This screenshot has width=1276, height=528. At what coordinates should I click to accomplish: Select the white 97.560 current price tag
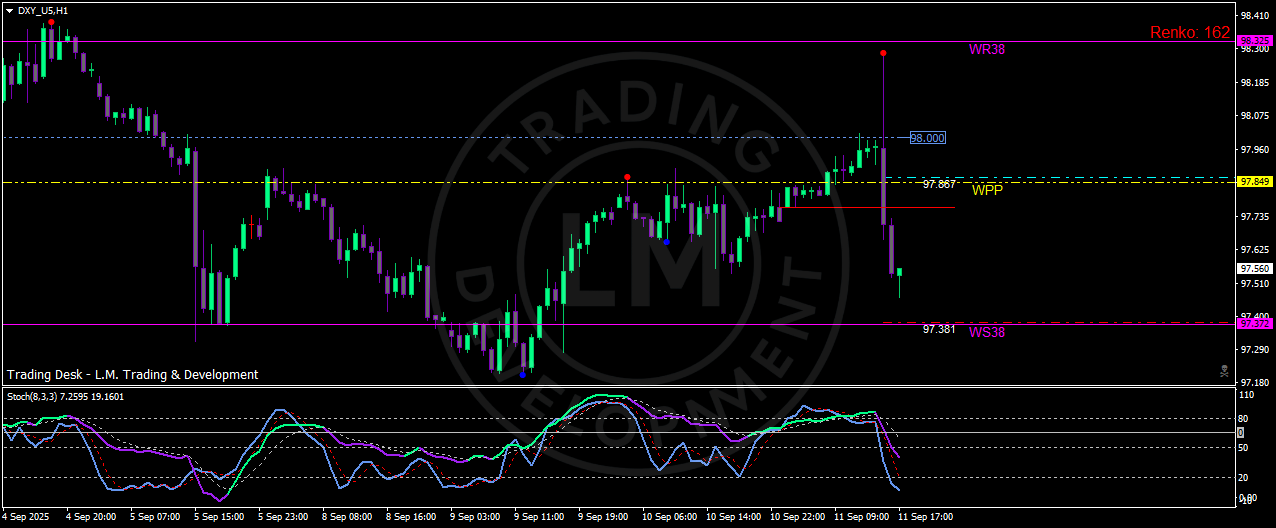pos(1254,269)
